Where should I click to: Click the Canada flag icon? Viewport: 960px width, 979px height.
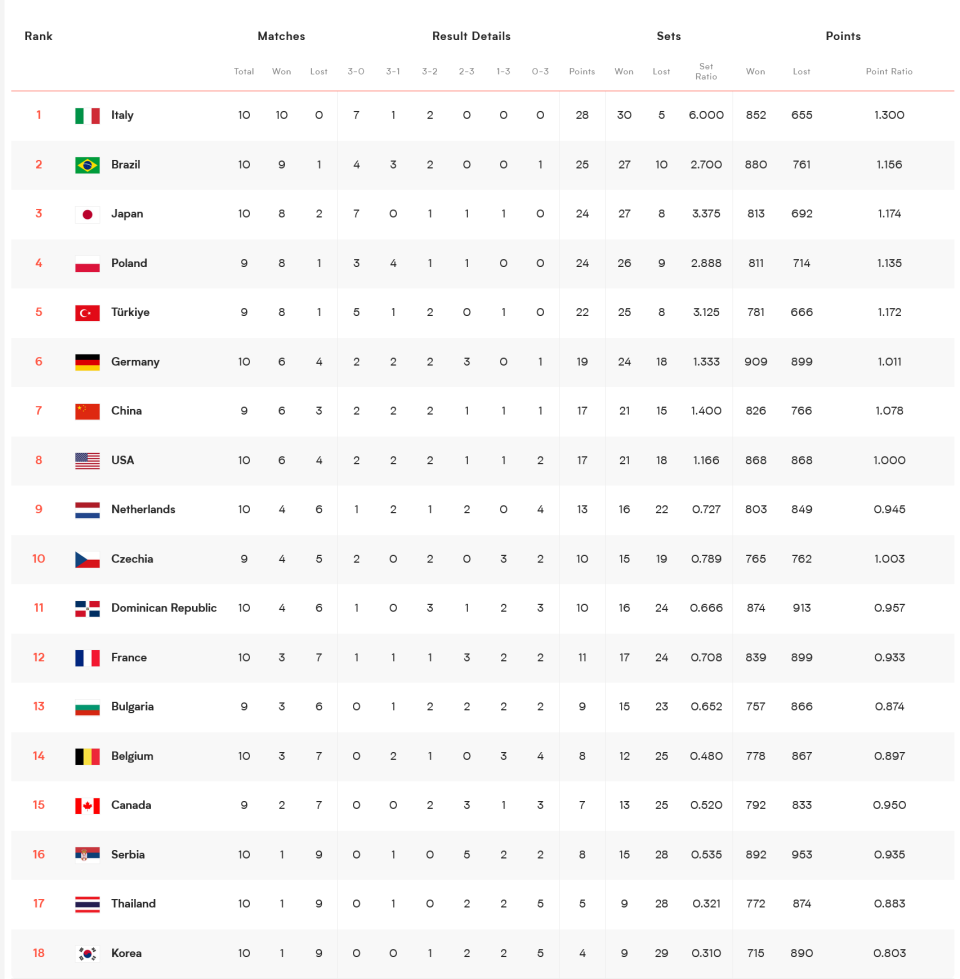point(87,805)
